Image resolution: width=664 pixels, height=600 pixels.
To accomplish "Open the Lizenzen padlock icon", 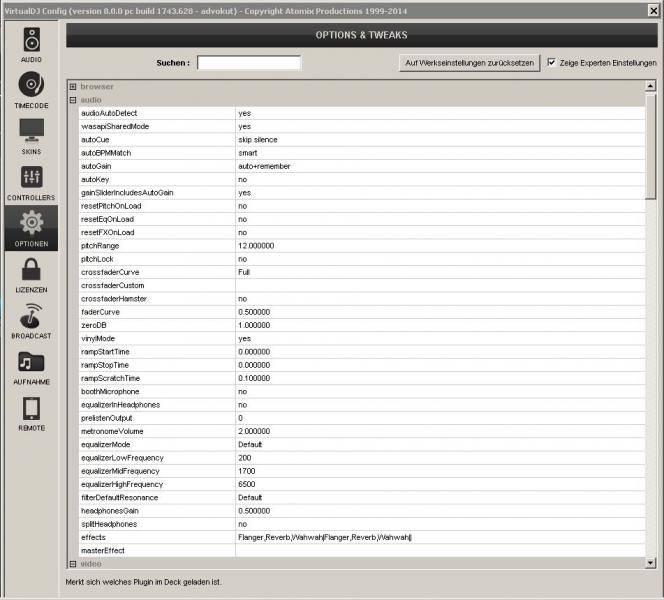I will pos(31,269).
